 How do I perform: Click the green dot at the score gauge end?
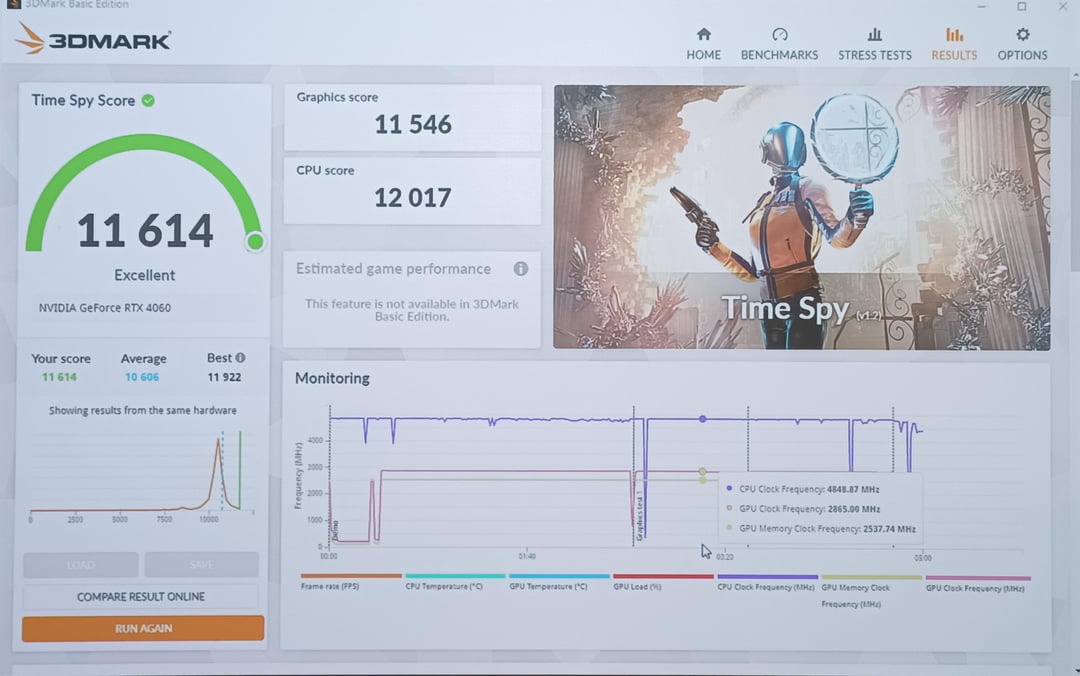click(255, 241)
